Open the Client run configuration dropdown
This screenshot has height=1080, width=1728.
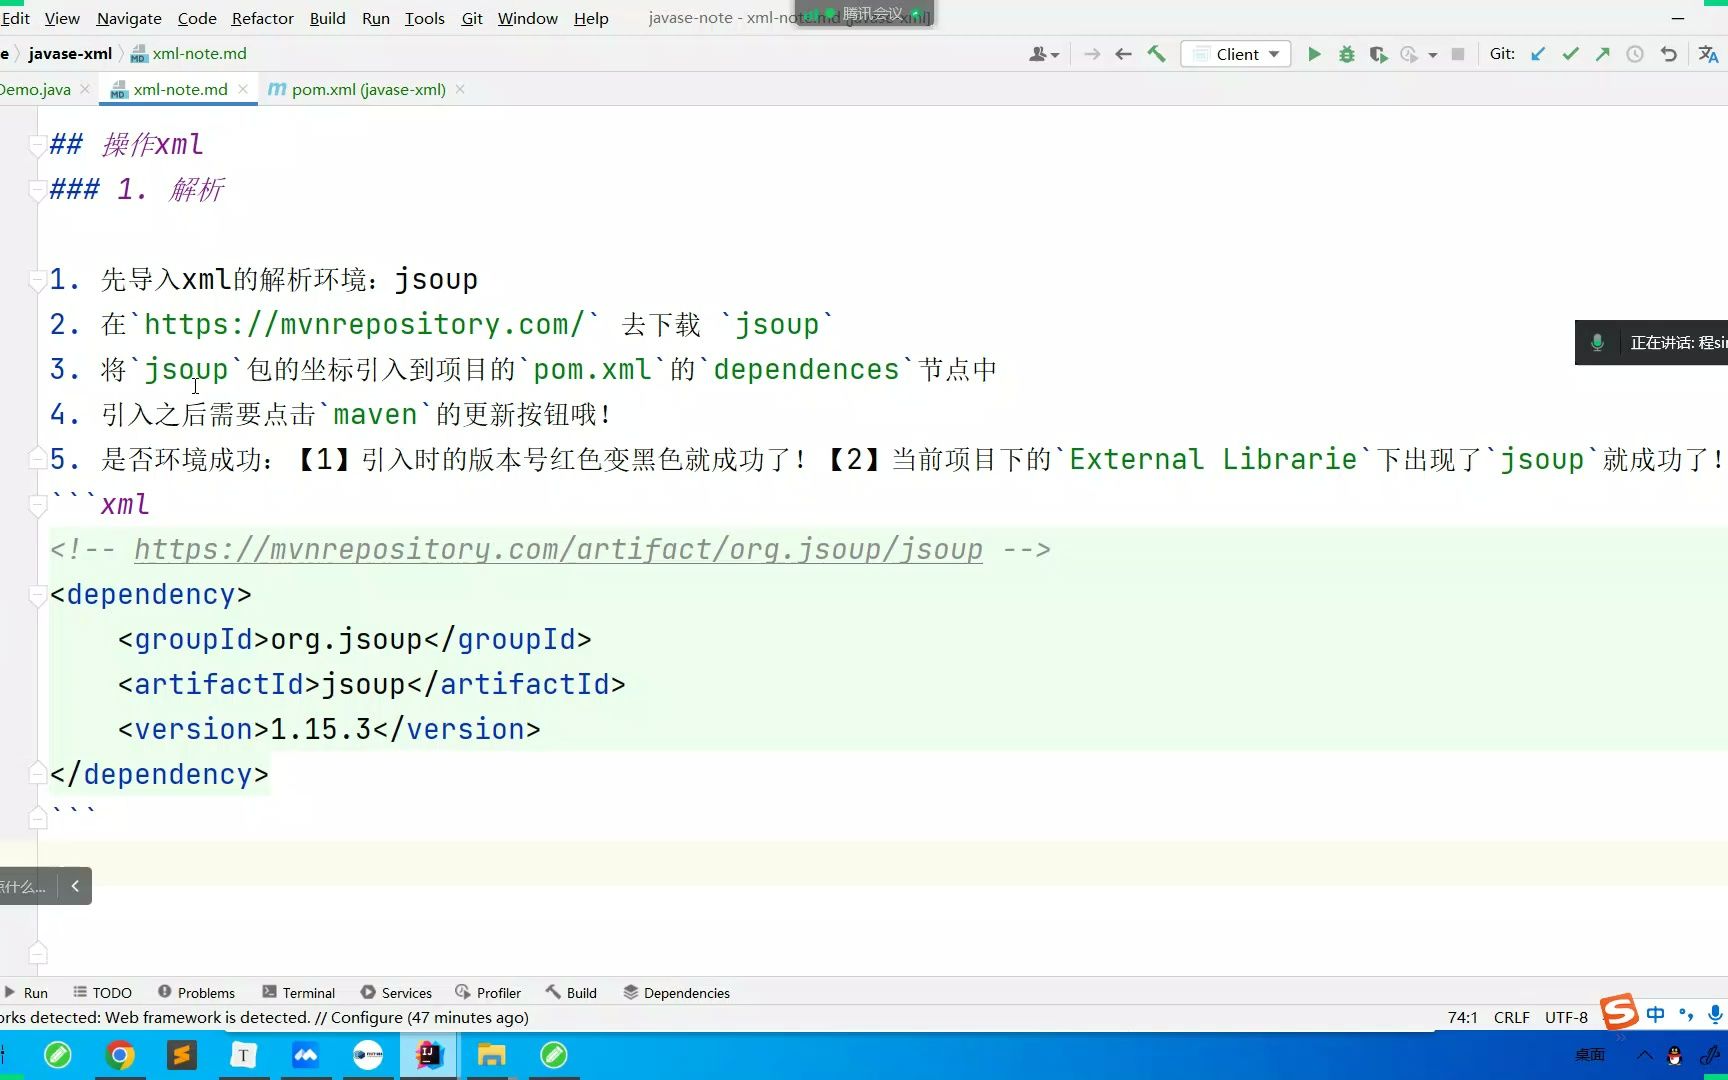1236,54
